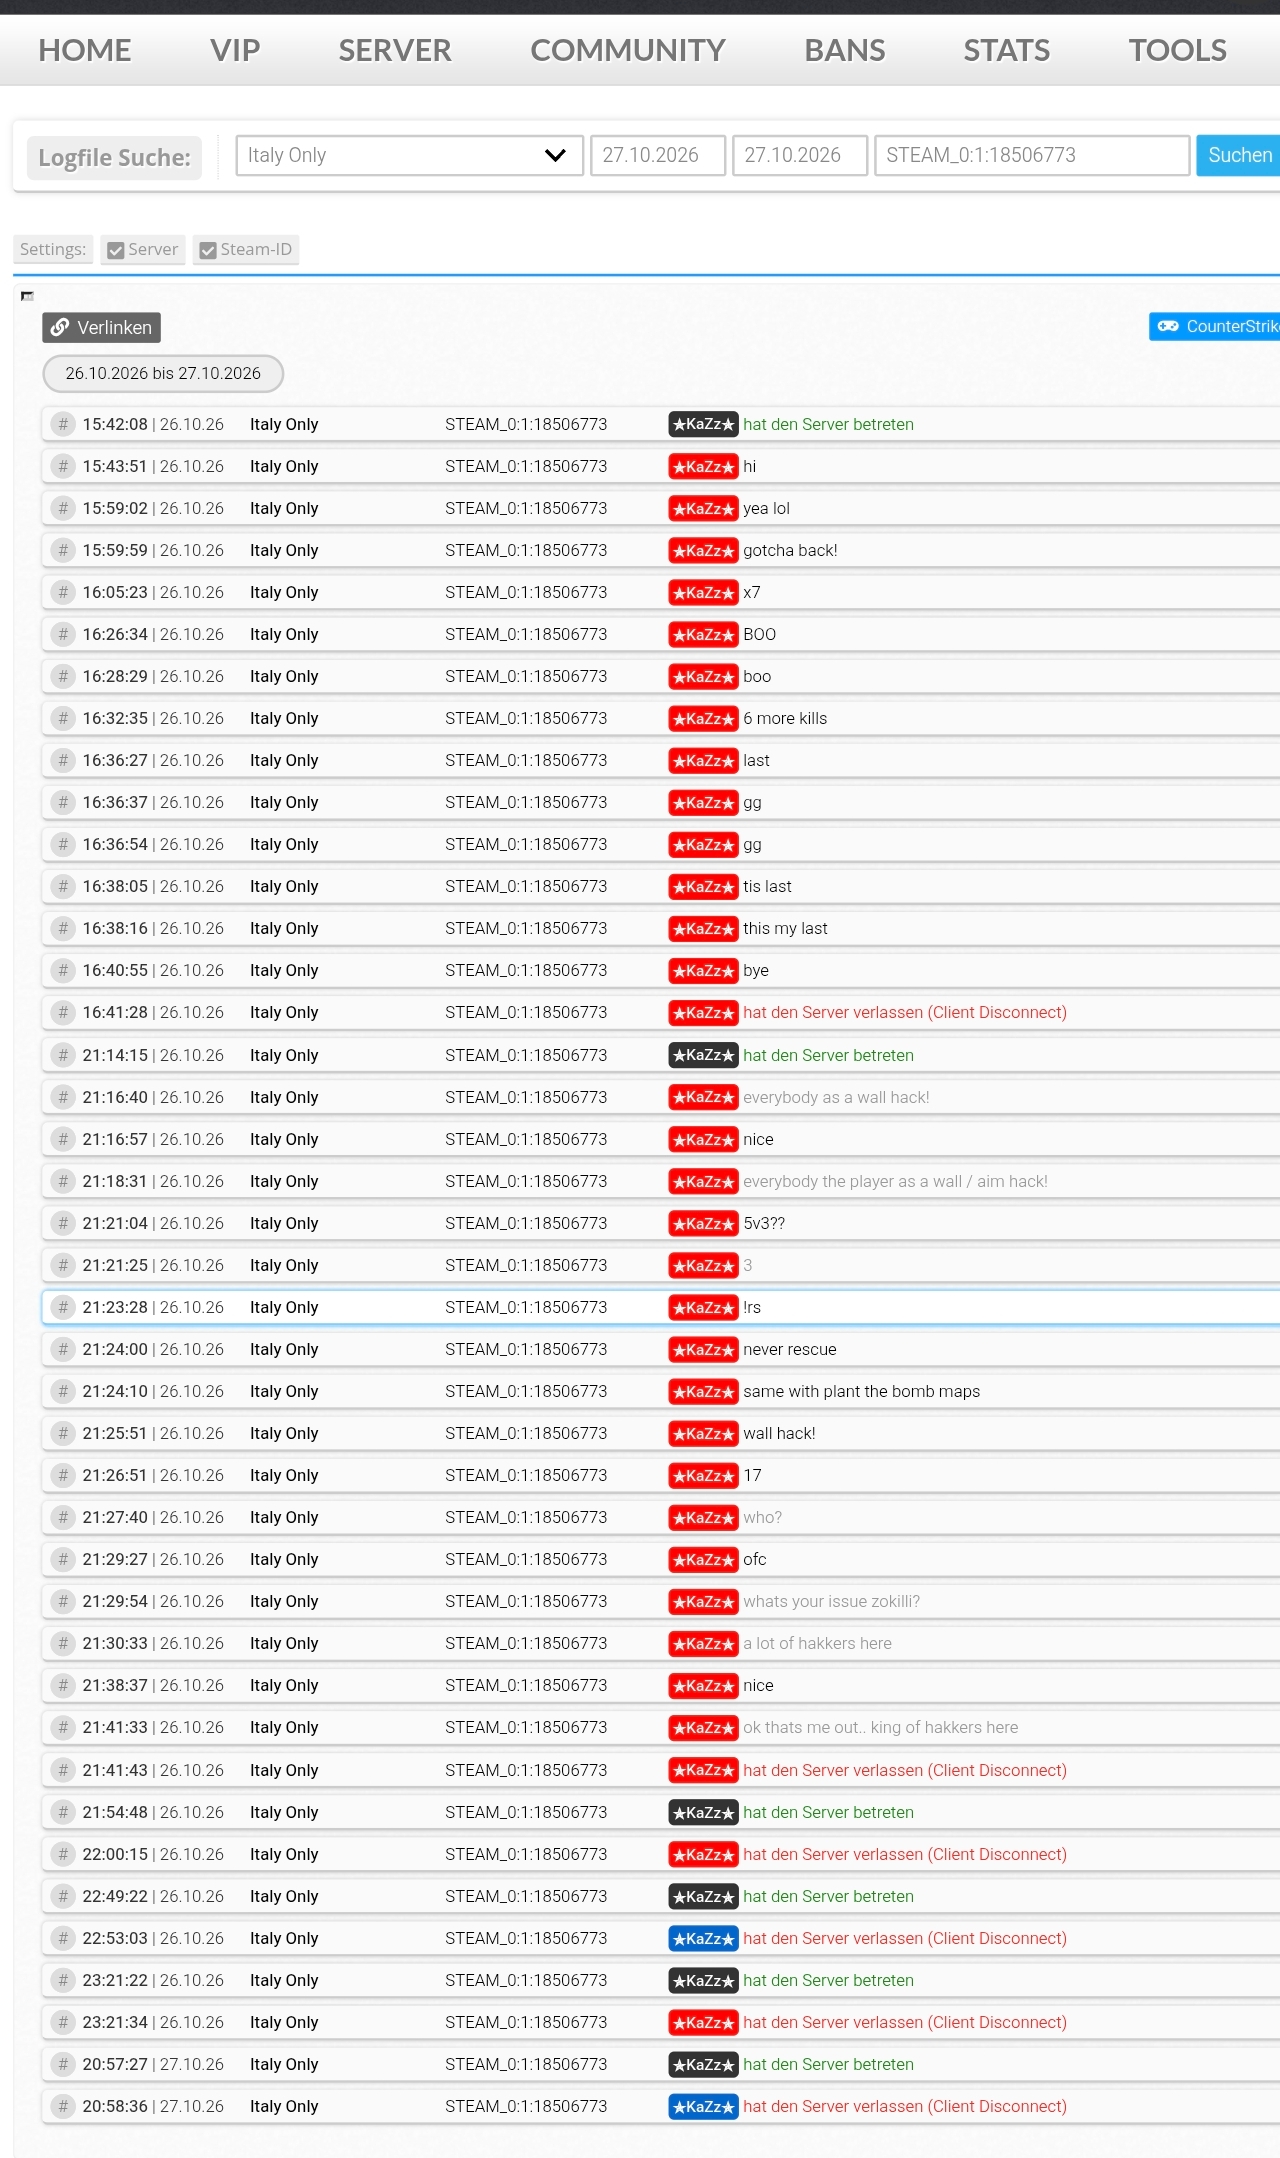Click the timestamp 20:57:27 | 27.10.26
Viewport: 1280px width, 2158px height.
153,2064
